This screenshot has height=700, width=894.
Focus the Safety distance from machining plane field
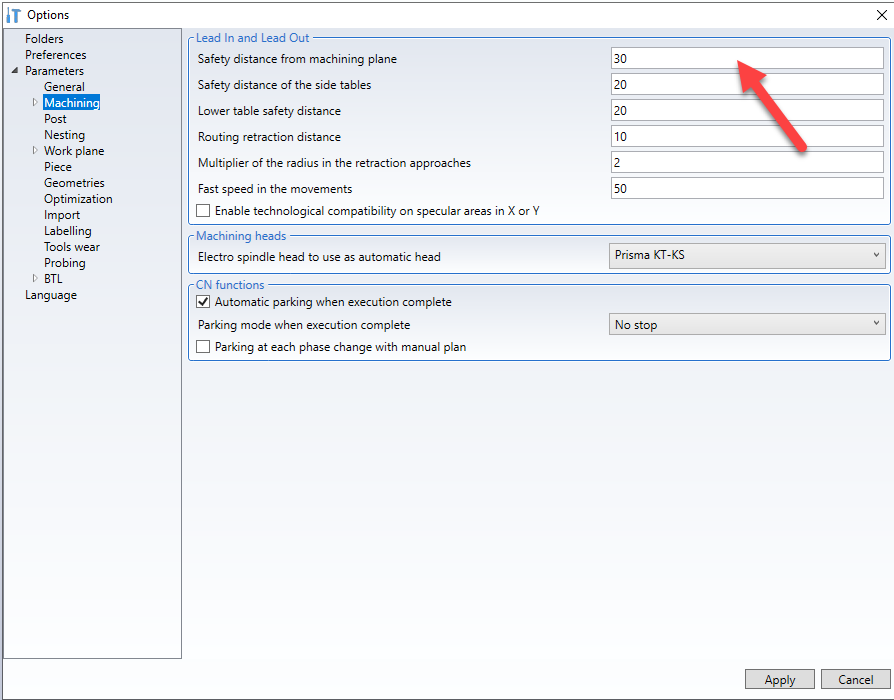747,59
